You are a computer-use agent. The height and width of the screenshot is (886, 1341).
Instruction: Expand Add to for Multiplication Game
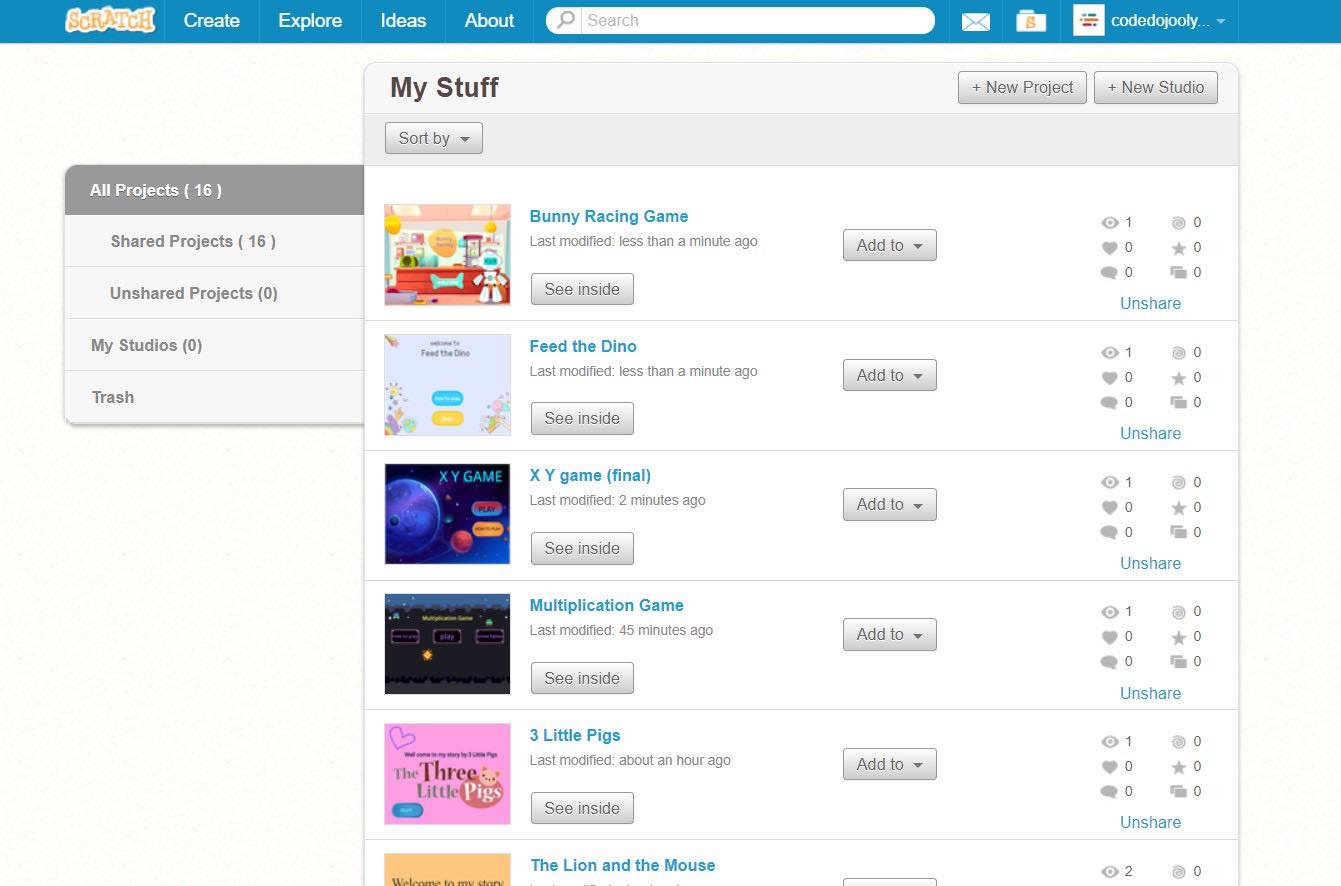[890, 634]
